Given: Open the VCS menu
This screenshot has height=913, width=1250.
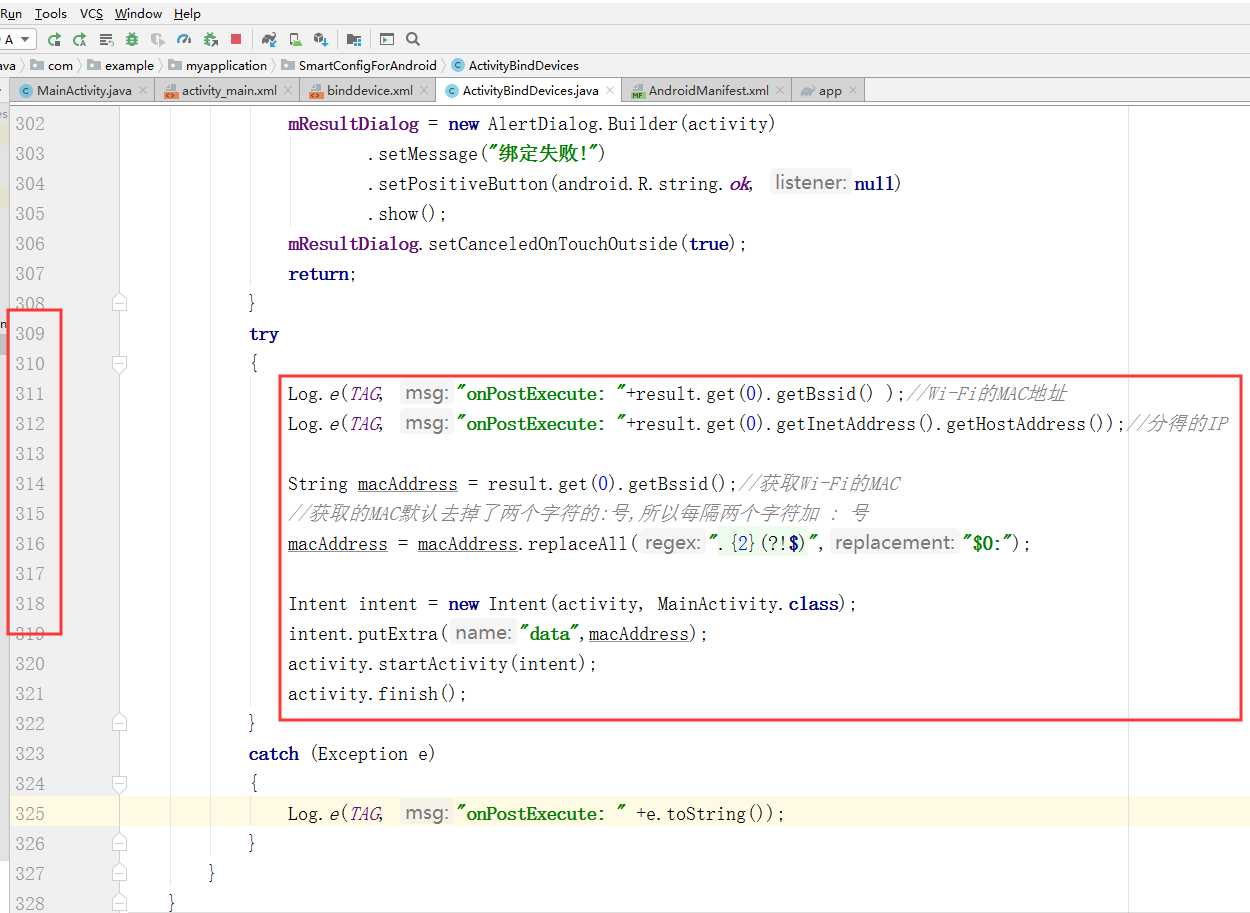Looking at the screenshot, I should pyautogui.click(x=91, y=14).
